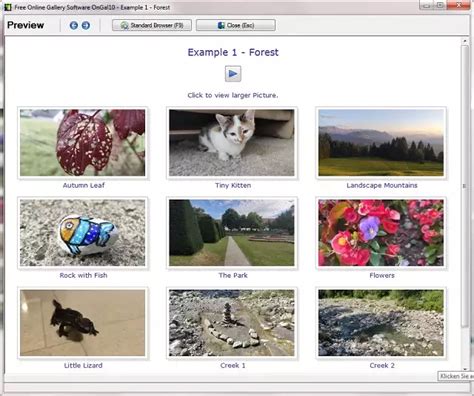Open the Standard Browser (F9) button
474x396 pixels.
tap(152, 25)
